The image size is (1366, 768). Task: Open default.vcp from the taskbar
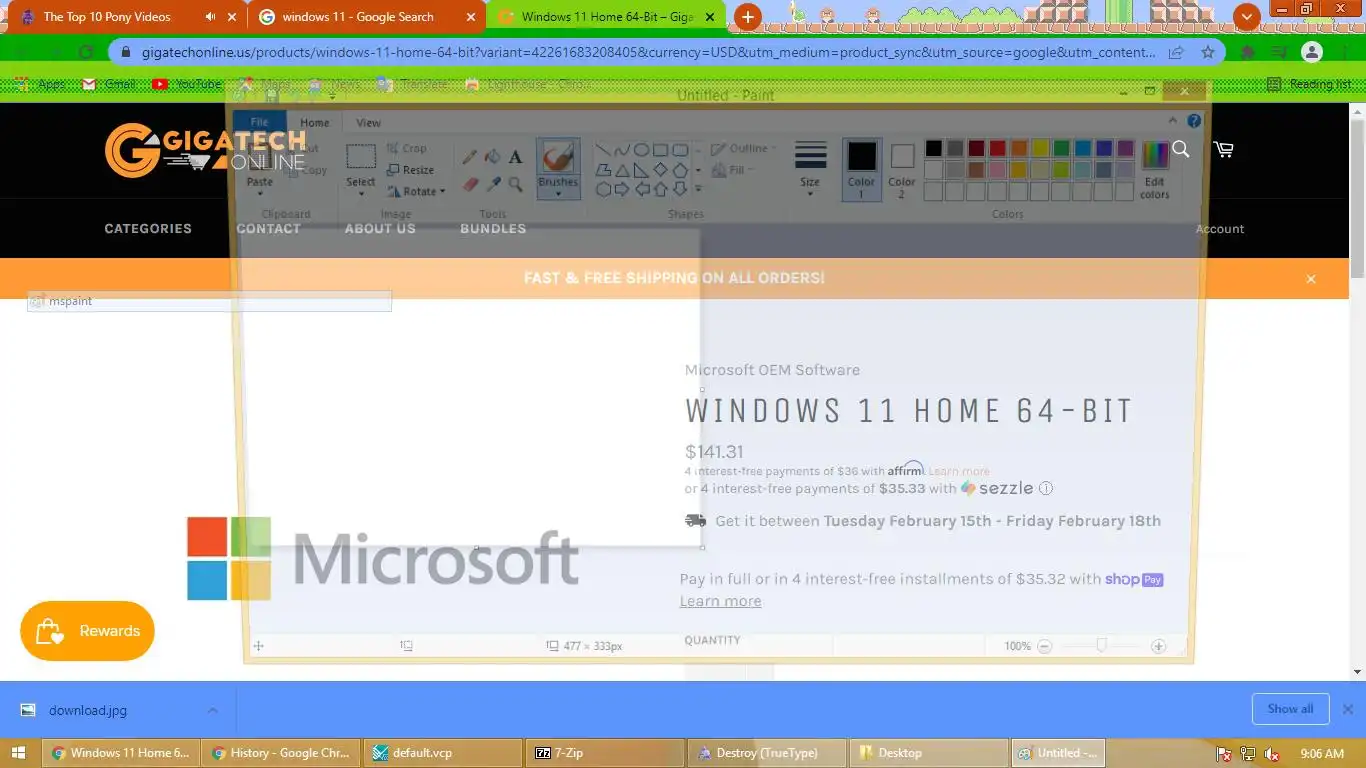(443, 753)
